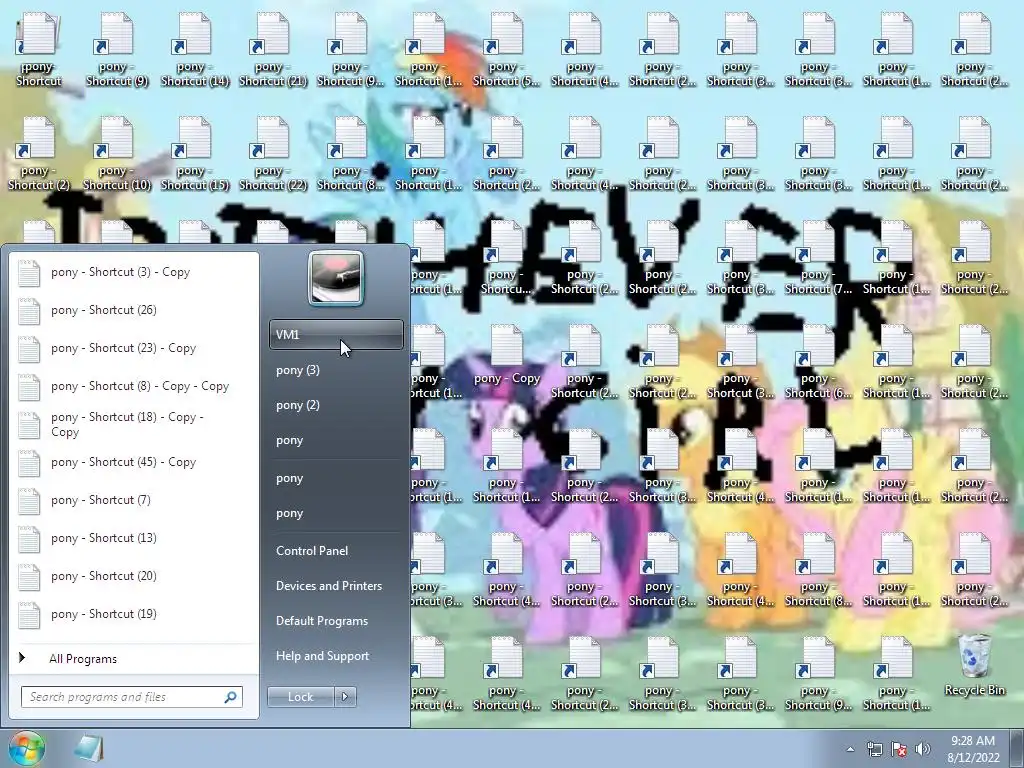Launch pony - Shortcut (7) from Start list
Image resolution: width=1024 pixels, height=768 pixels.
point(134,500)
